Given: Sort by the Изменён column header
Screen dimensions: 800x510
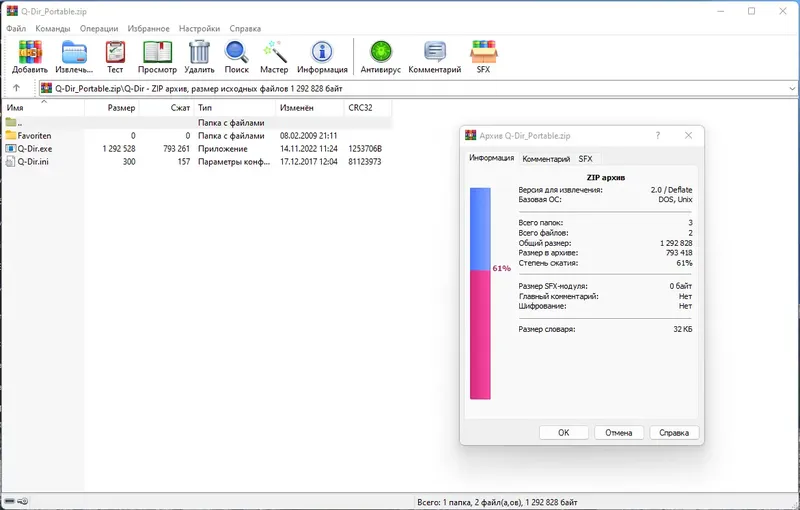Looking at the screenshot, I should 310,108.
